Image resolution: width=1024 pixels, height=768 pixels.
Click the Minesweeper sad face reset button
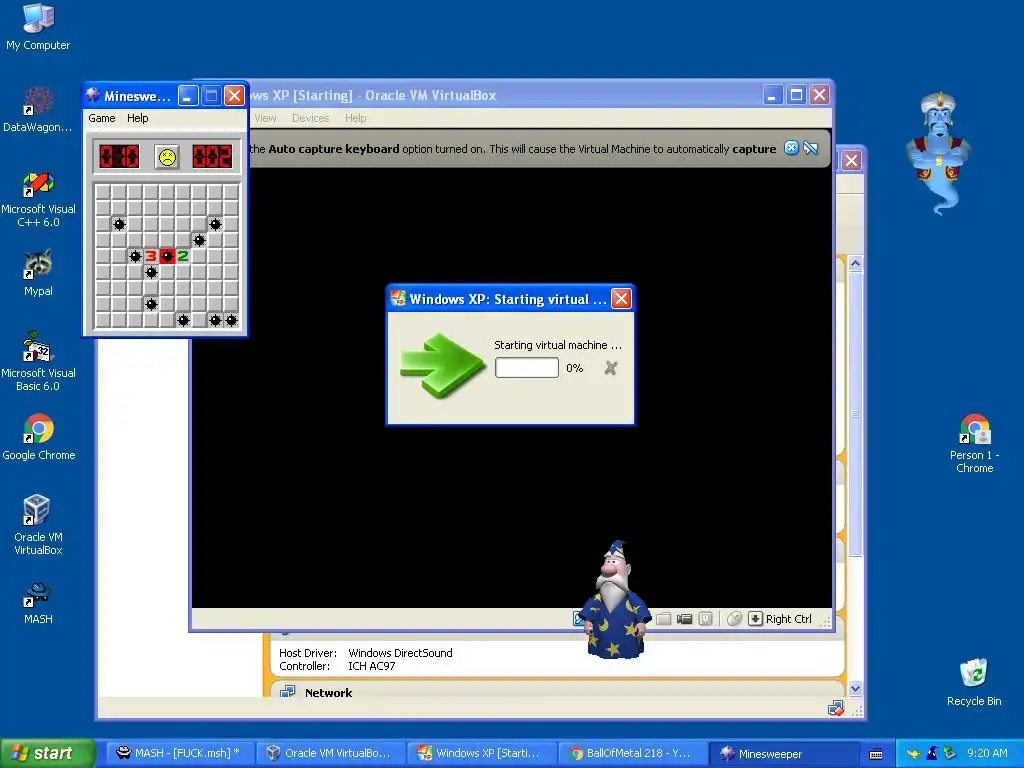click(167, 157)
